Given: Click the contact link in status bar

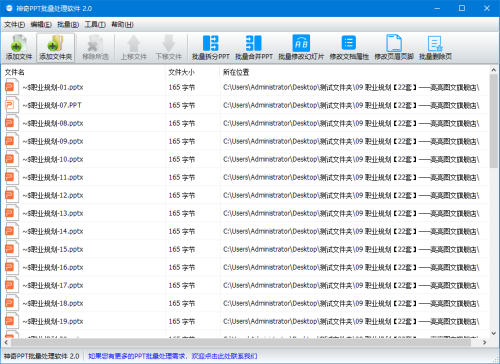Looking at the screenshot, I should click(x=173, y=356).
